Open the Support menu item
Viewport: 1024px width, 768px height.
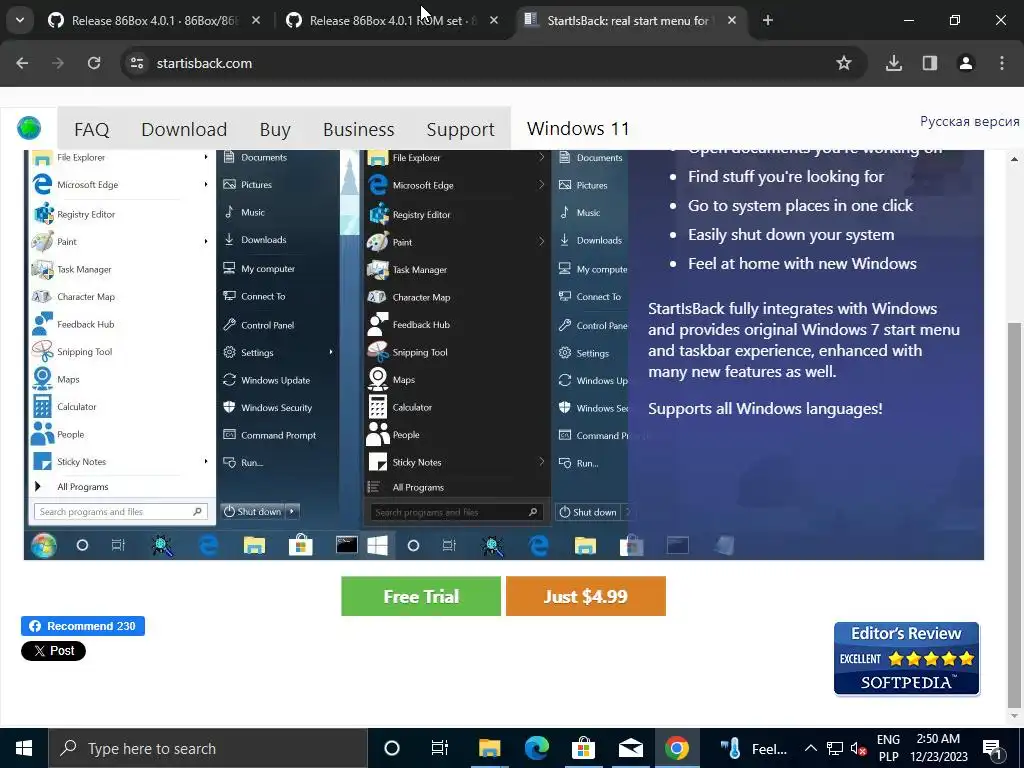[460, 129]
